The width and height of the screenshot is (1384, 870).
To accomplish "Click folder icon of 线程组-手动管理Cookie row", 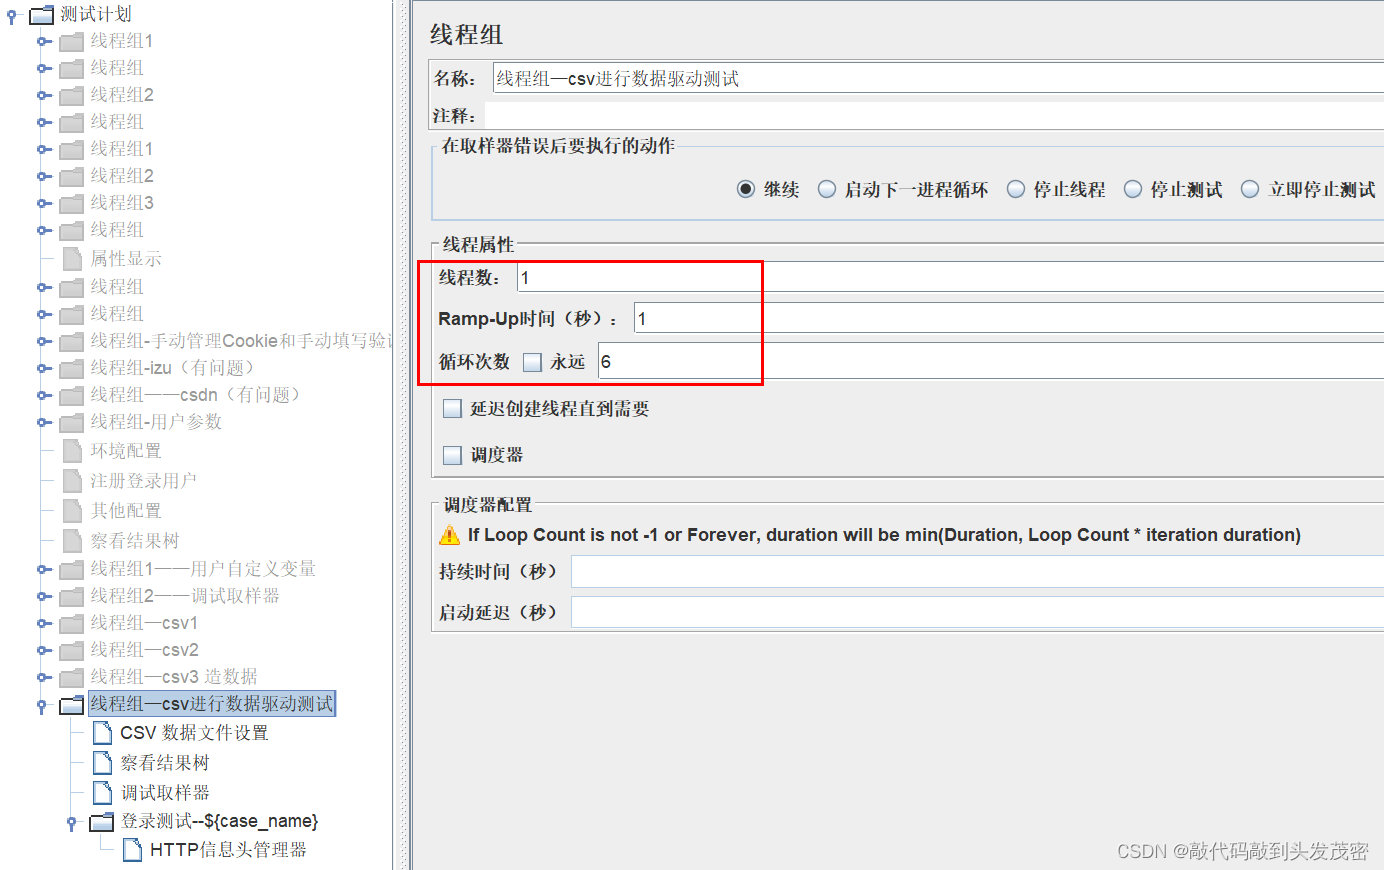I will (x=71, y=342).
